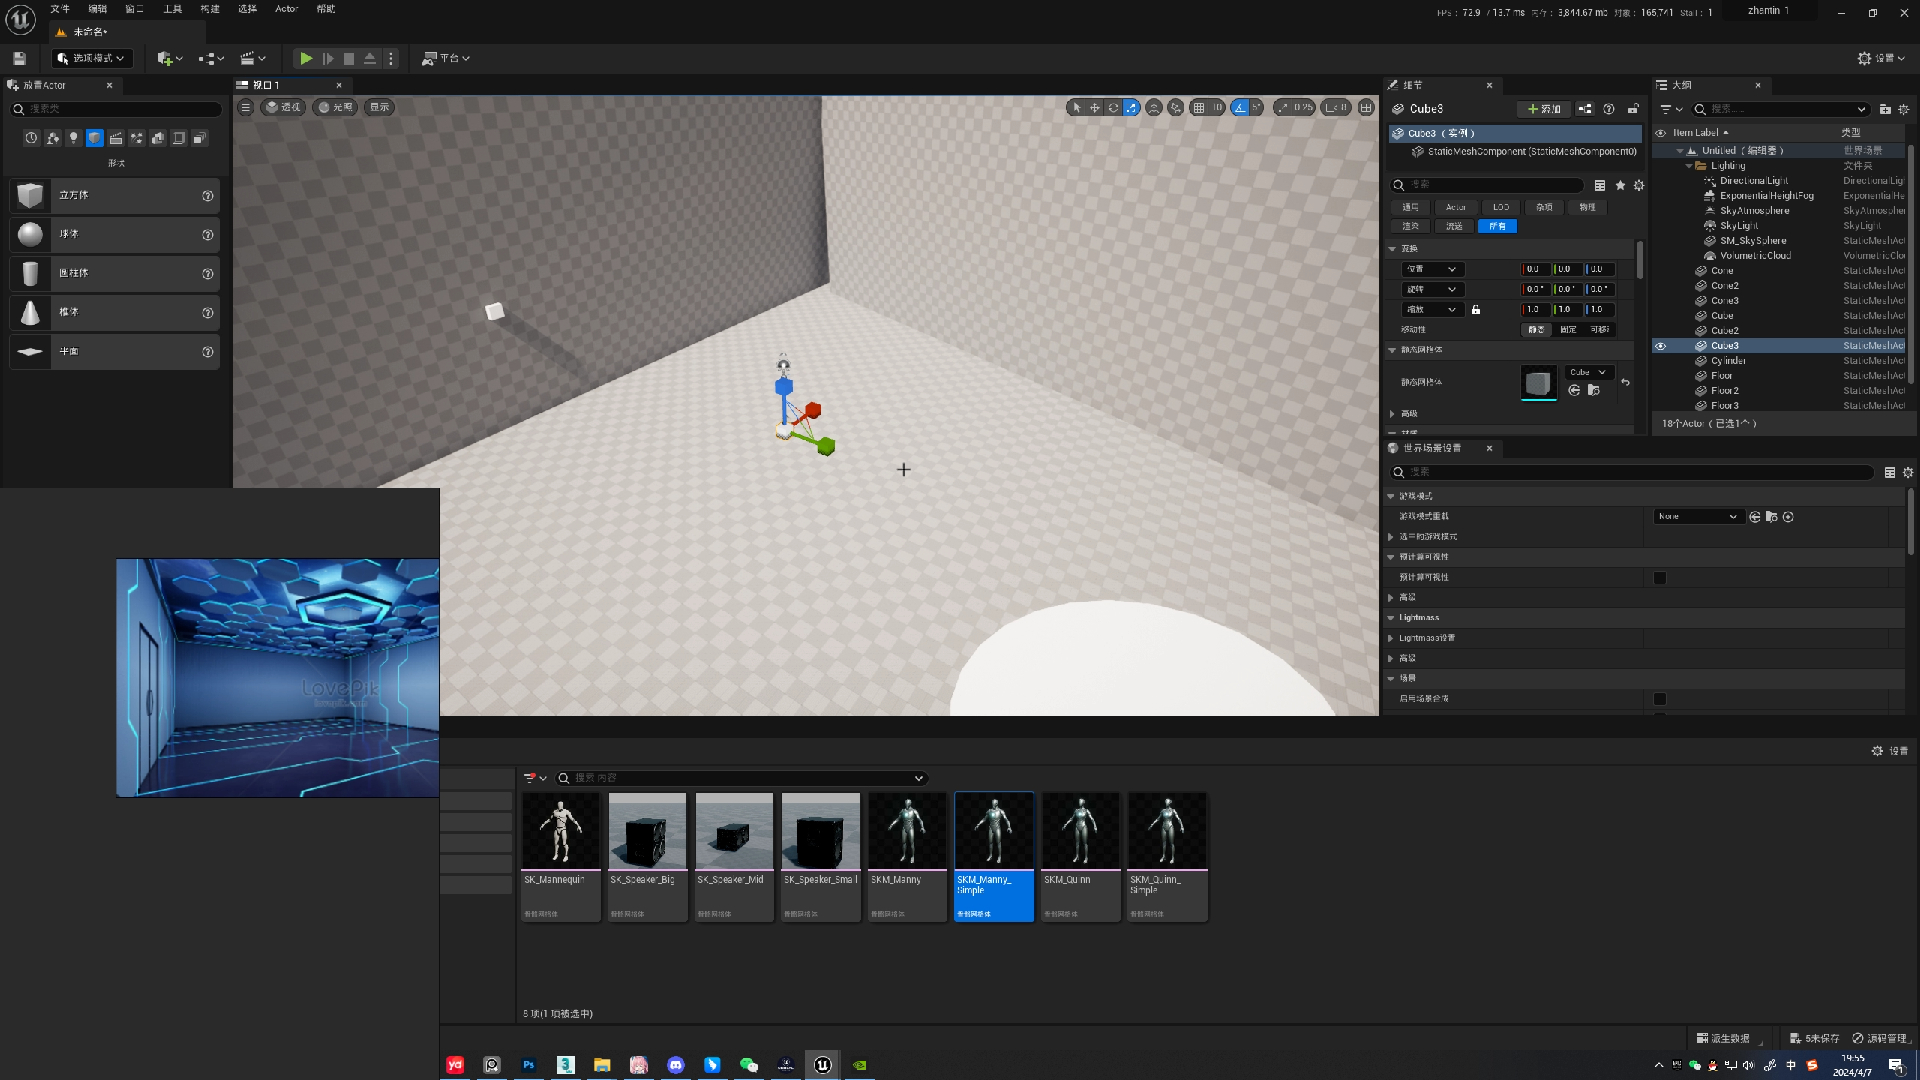Open the GameMode override None dropdown

pyautogui.click(x=1698, y=517)
